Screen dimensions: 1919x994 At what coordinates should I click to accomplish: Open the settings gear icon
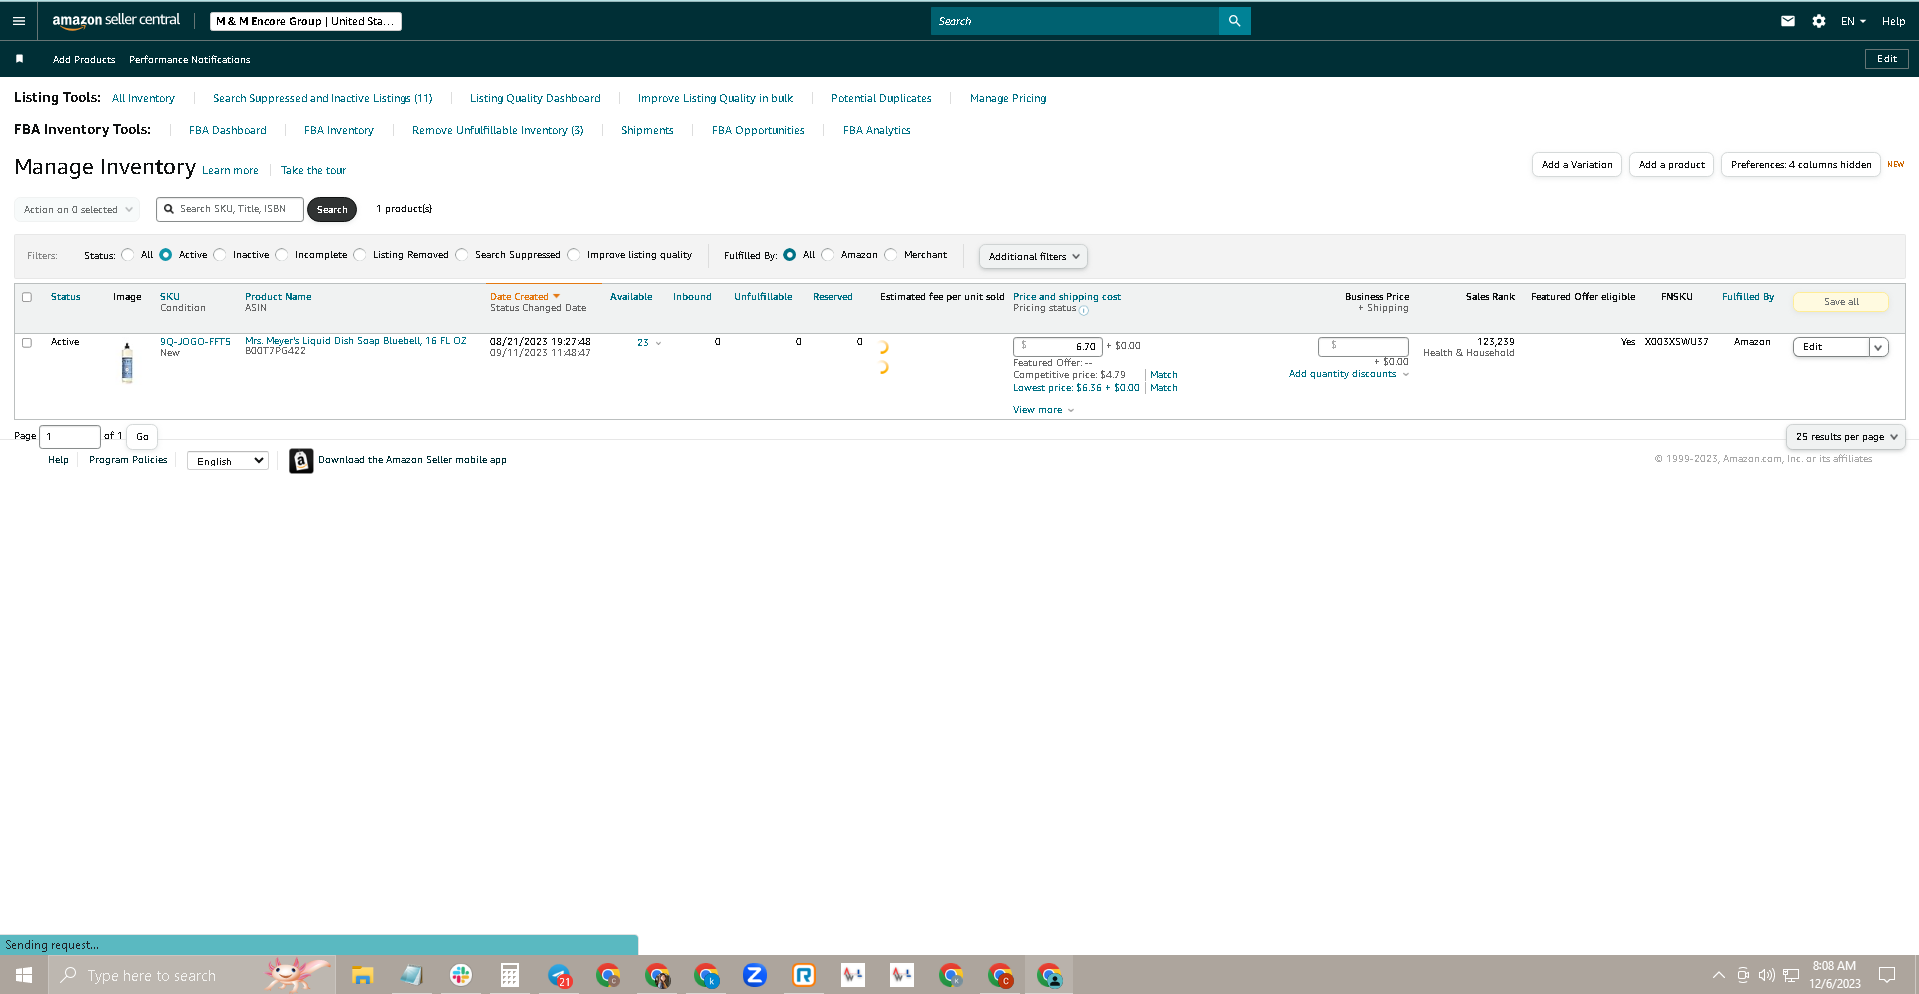1819,21
